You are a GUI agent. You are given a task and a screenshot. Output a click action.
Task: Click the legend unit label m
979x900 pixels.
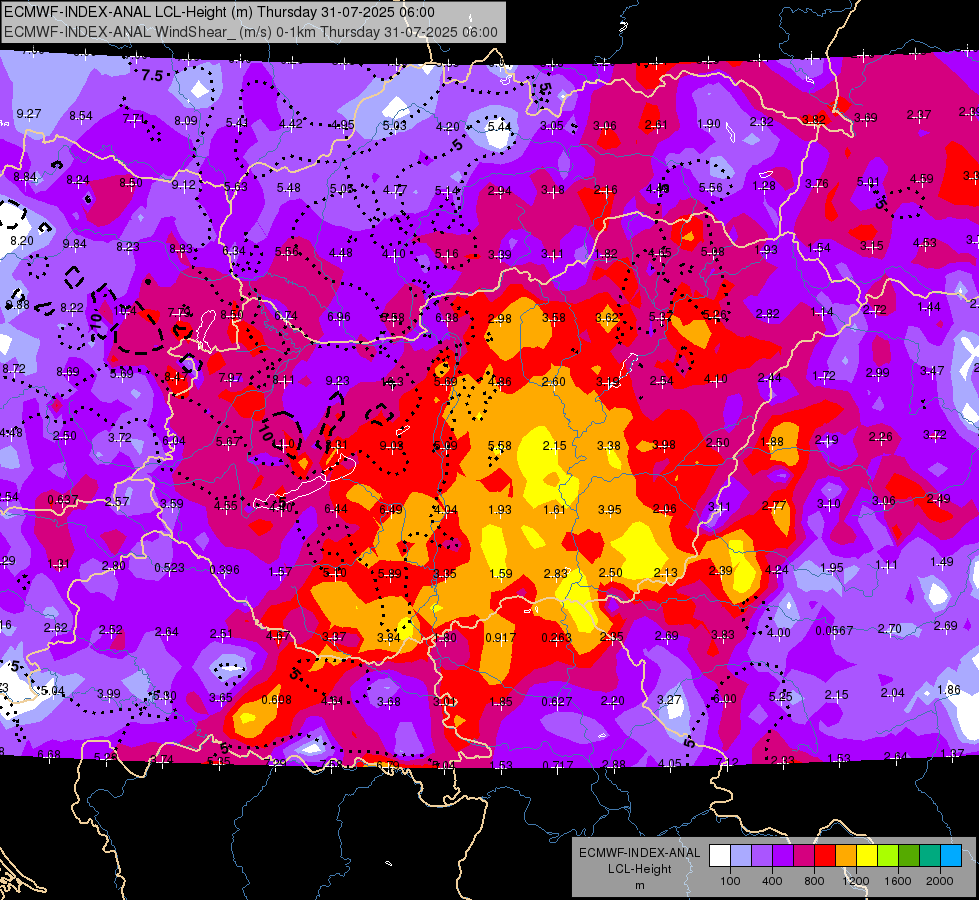(x=639, y=885)
